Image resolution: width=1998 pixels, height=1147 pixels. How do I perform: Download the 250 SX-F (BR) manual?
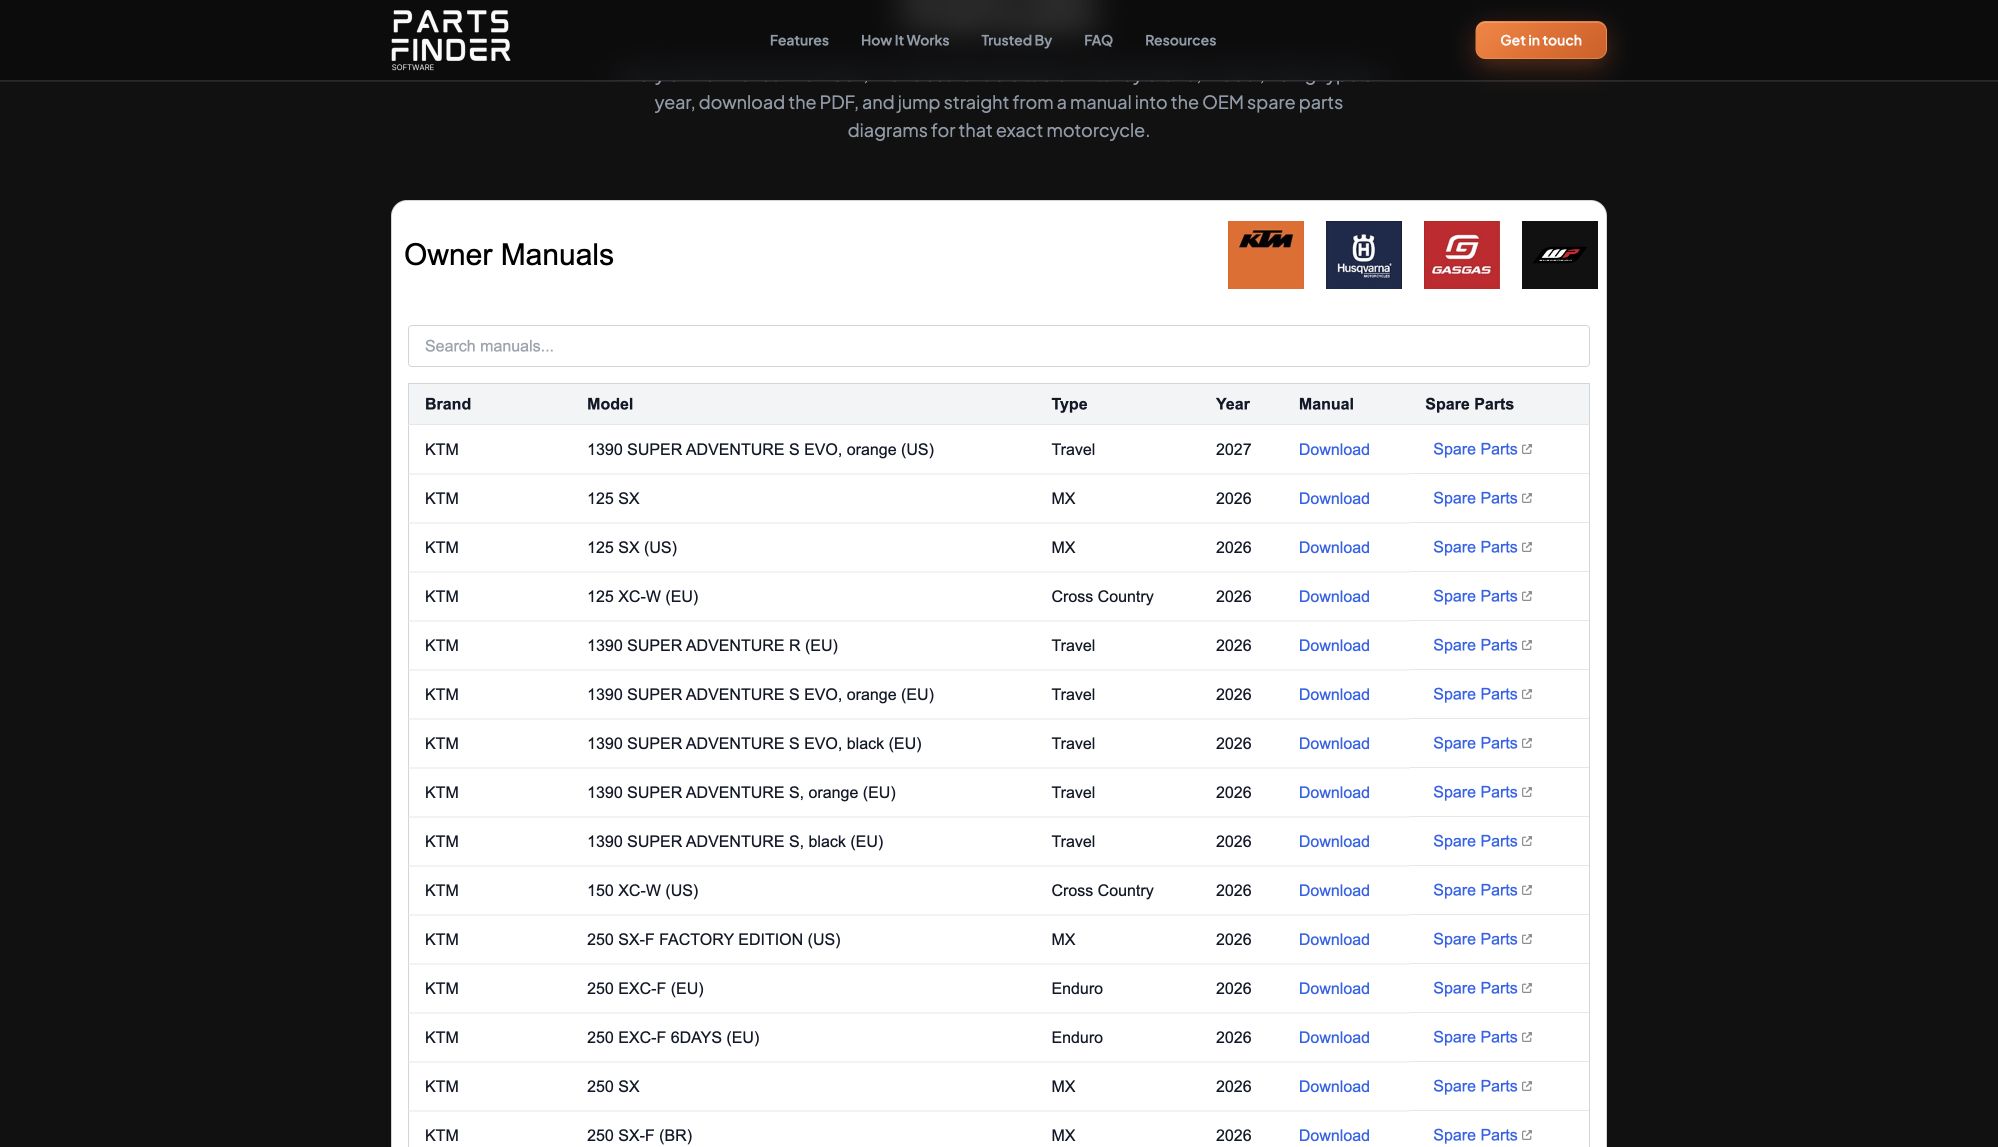click(x=1334, y=1136)
